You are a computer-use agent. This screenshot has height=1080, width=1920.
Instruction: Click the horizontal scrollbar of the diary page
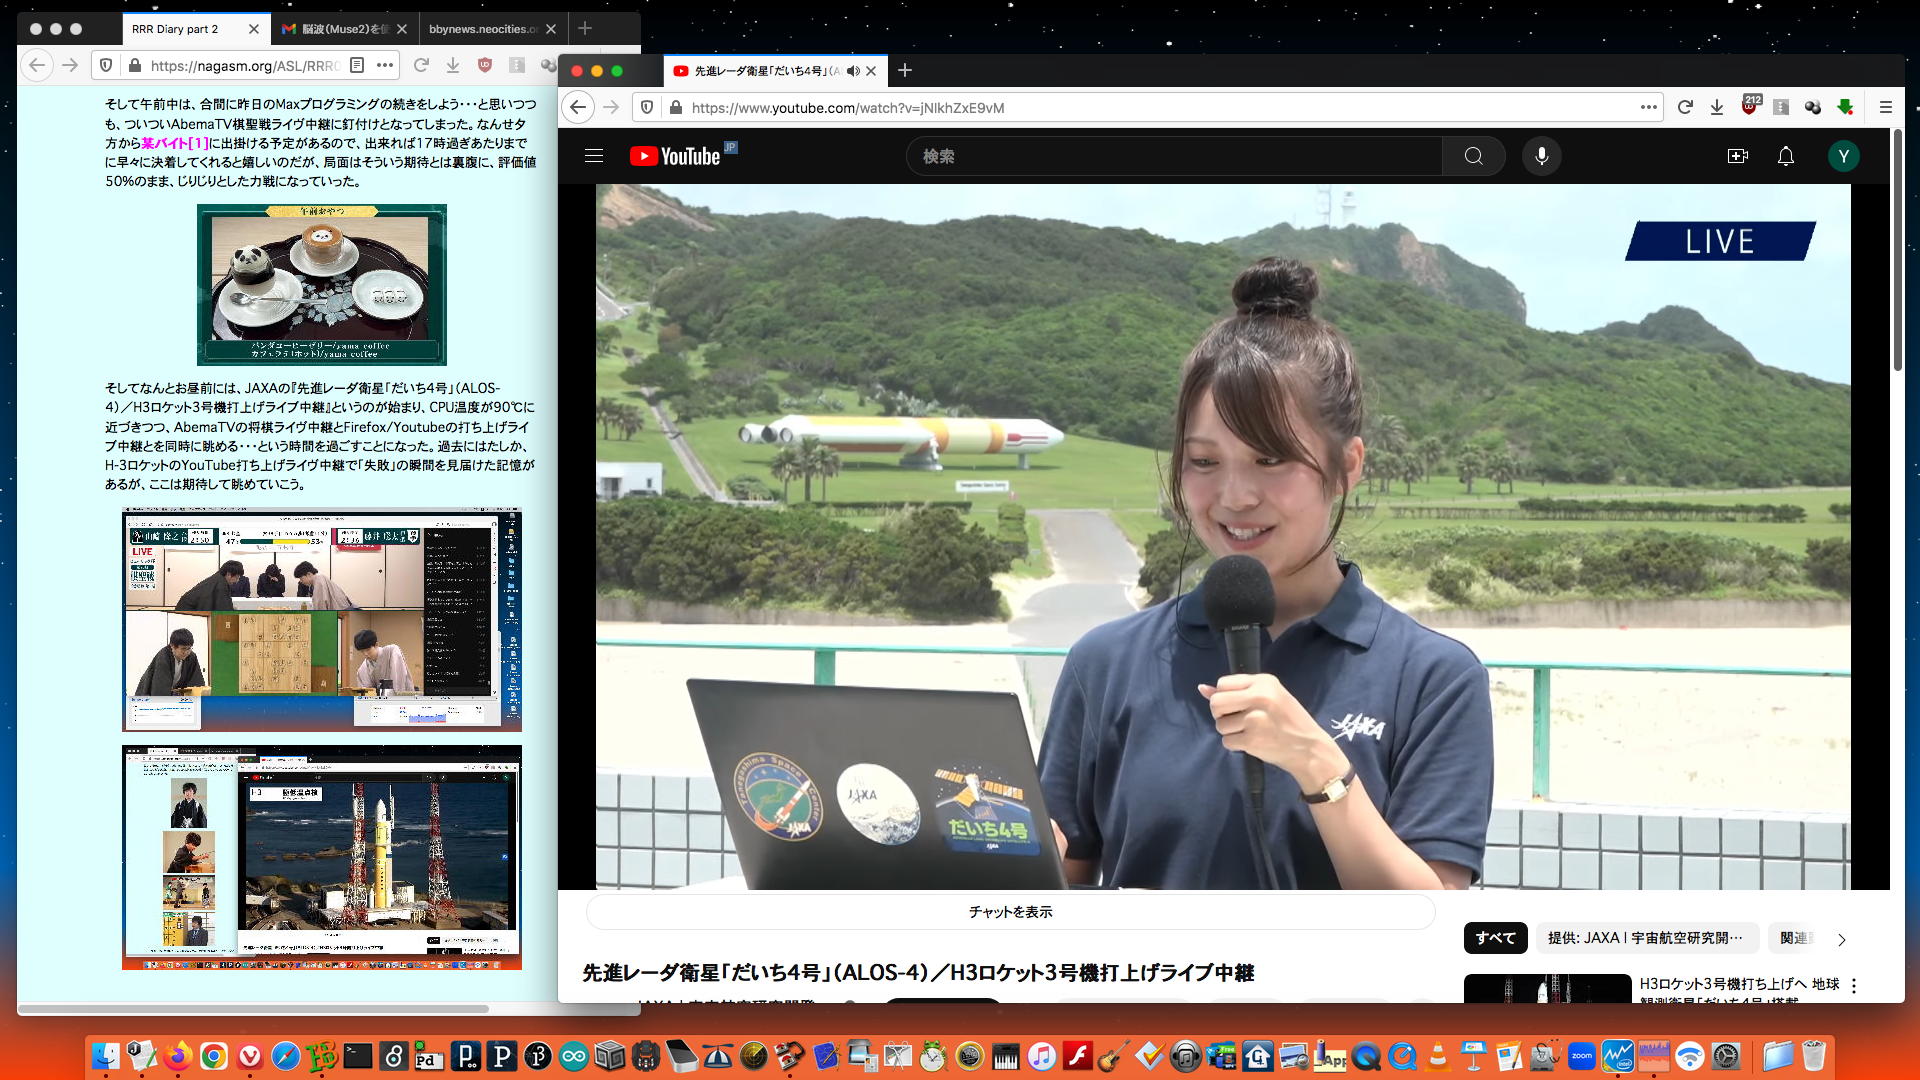[x=255, y=1009]
